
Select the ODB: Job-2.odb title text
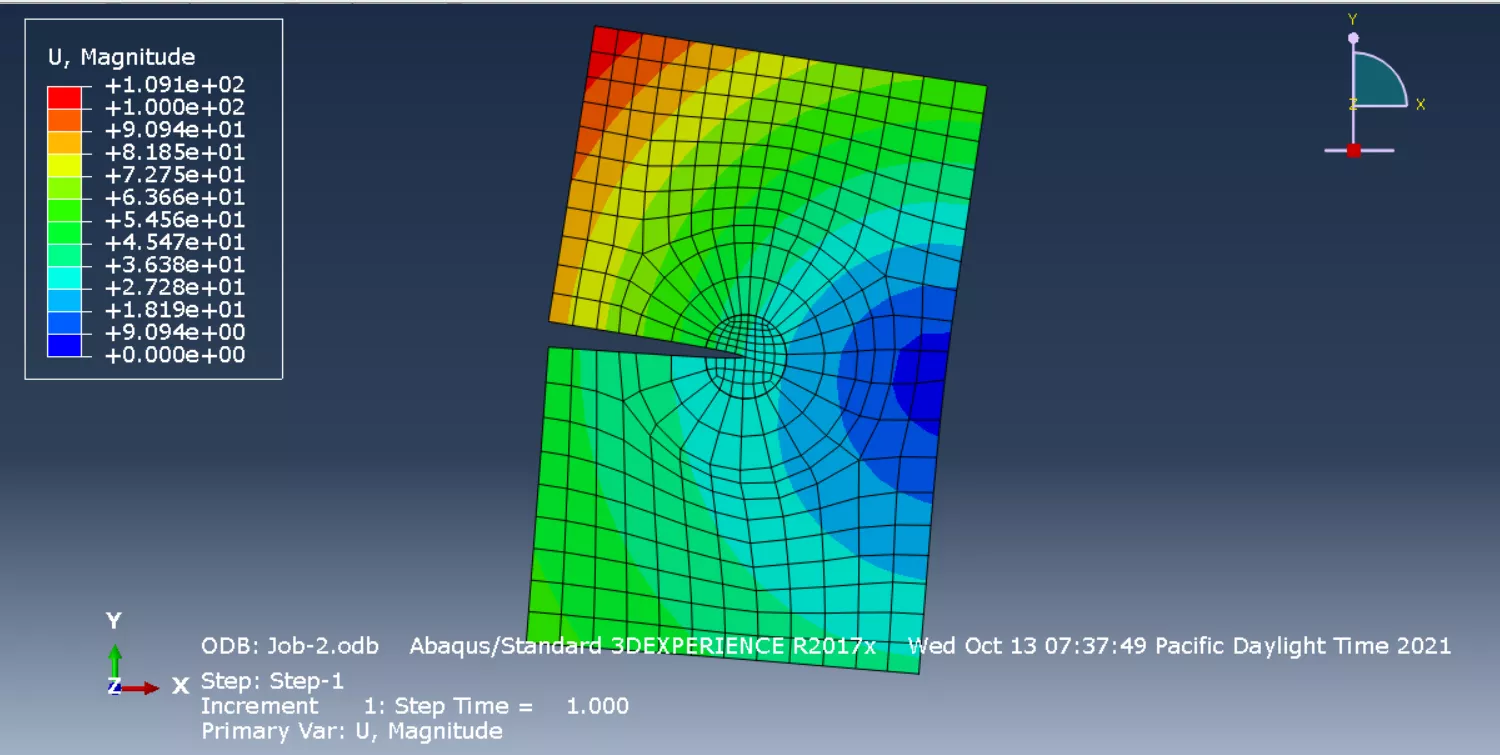click(290, 646)
